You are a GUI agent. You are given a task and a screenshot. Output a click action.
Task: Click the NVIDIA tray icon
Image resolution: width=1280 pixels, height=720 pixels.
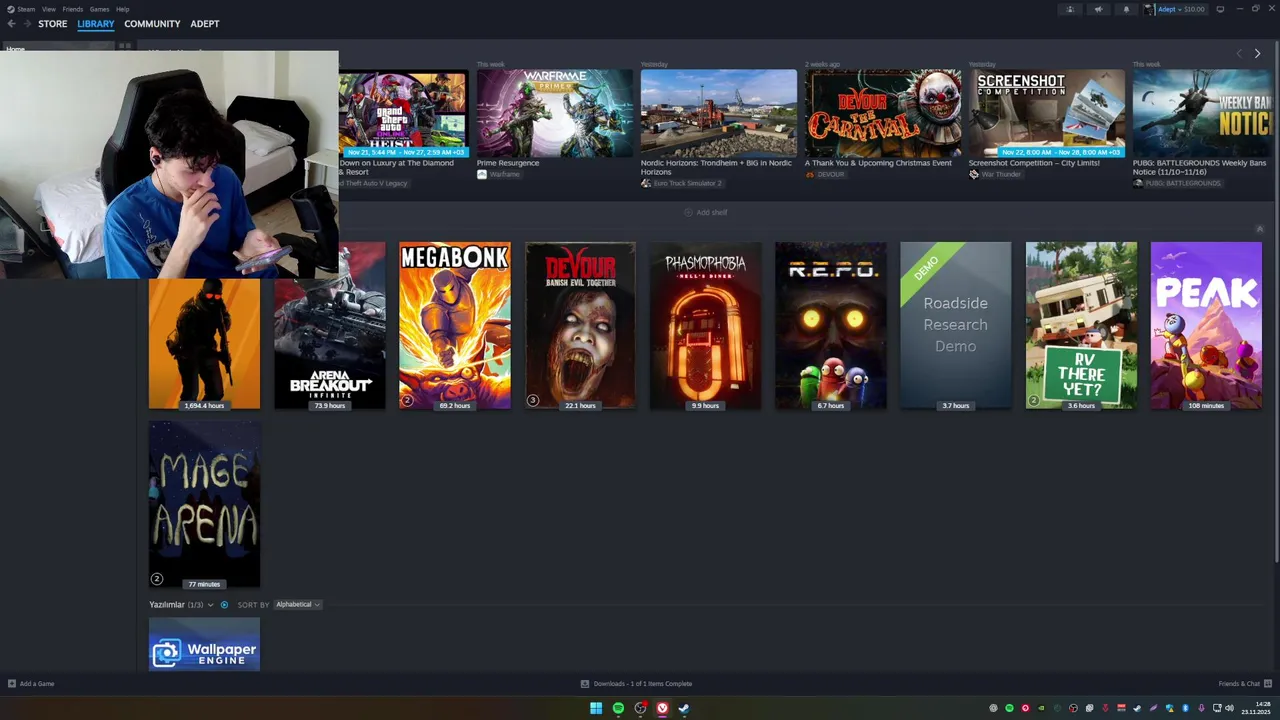point(1041,708)
